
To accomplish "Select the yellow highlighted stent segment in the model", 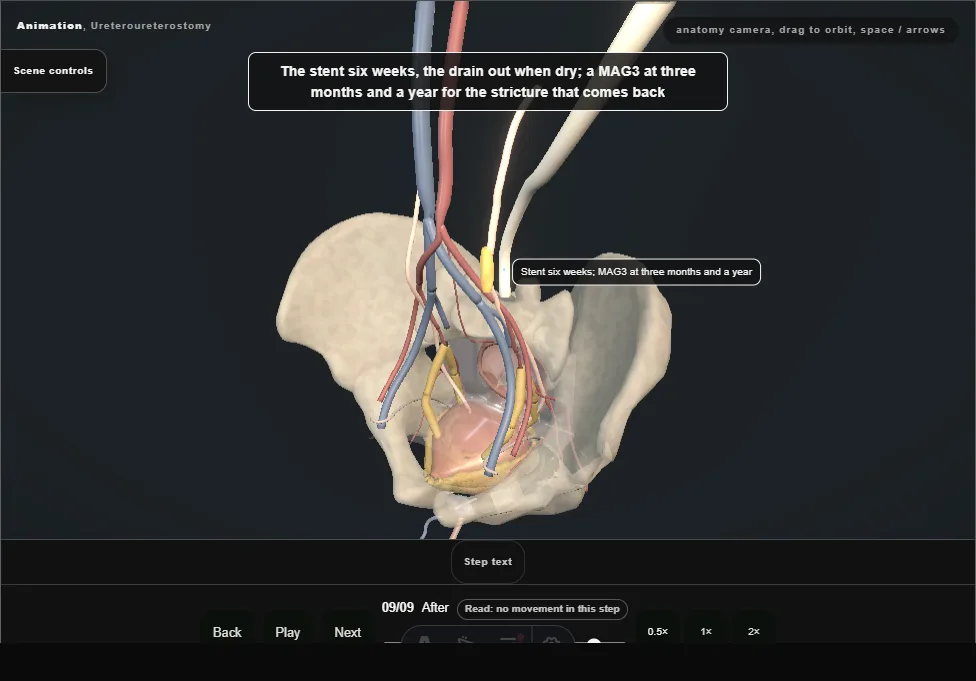I will coord(487,269).
